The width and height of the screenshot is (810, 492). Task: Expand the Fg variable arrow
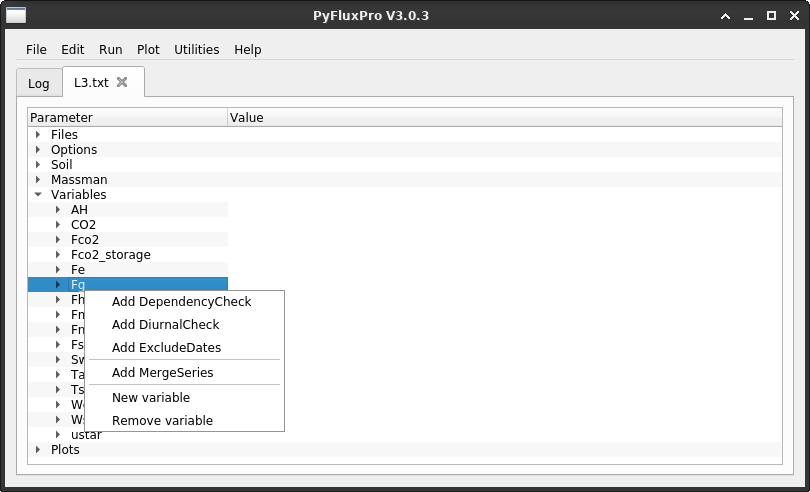click(58, 284)
